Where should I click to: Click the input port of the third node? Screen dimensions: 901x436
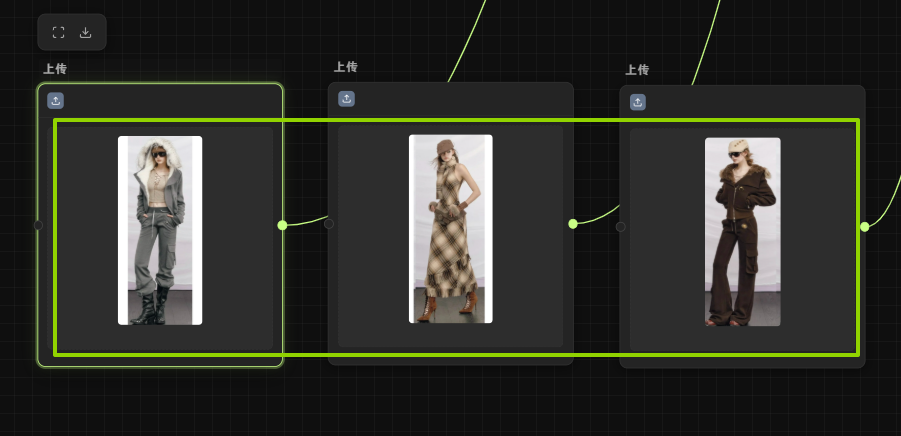(621, 227)
